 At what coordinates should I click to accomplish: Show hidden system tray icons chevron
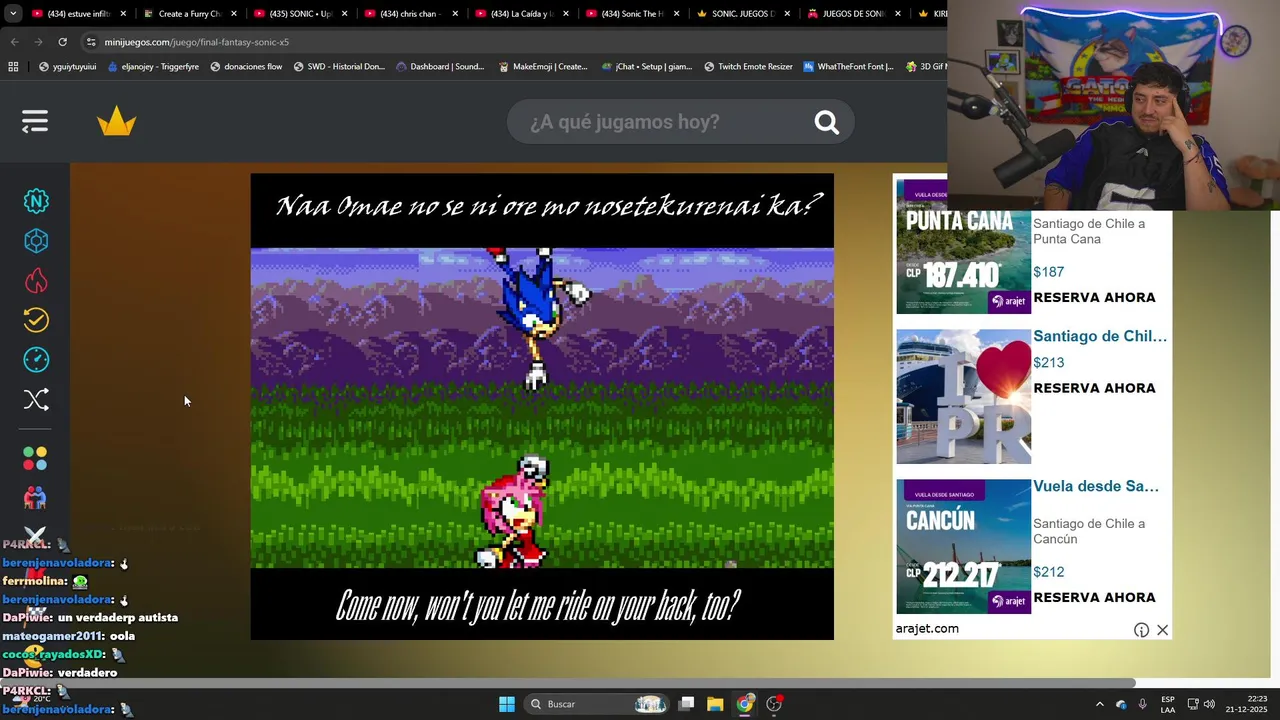coord(1099,704)
